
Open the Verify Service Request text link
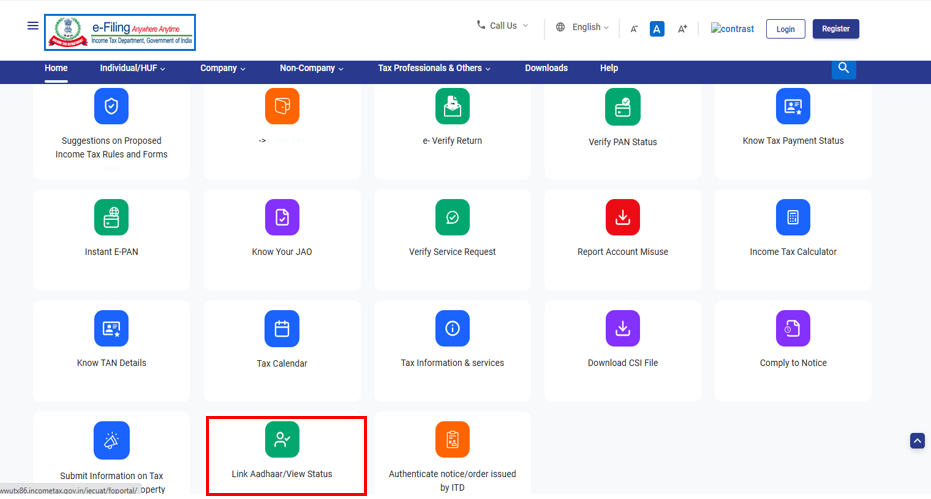point(452,252)
